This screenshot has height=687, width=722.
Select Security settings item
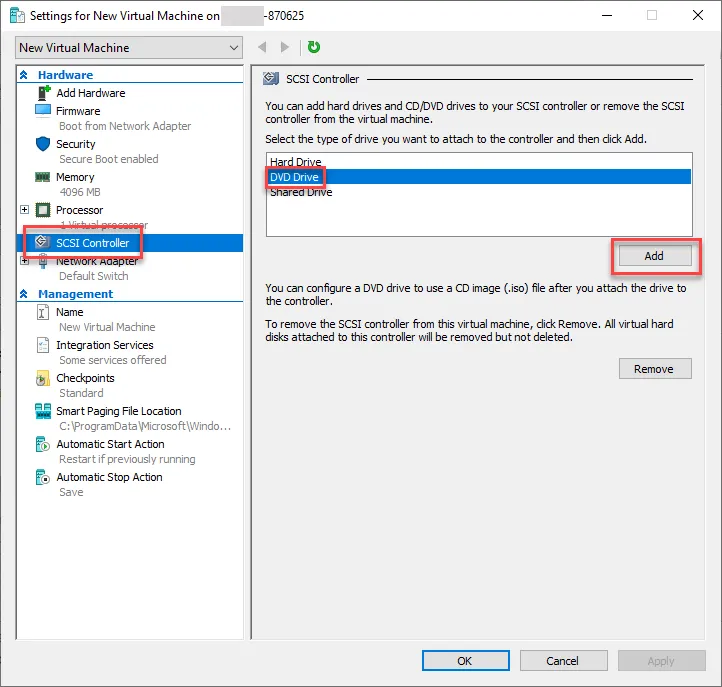click(76, 144)
